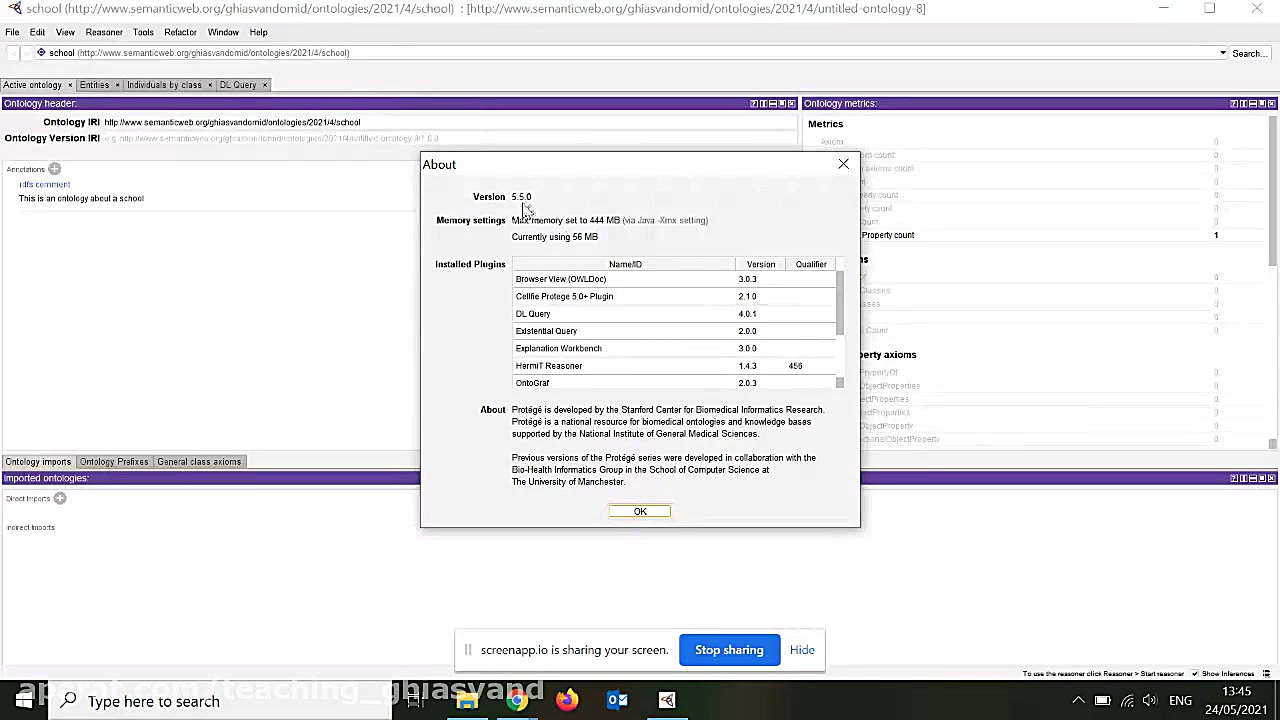1280x720 pixels.
Task: Show help for Ontology metrics panel
Action: pos(1234,104)
